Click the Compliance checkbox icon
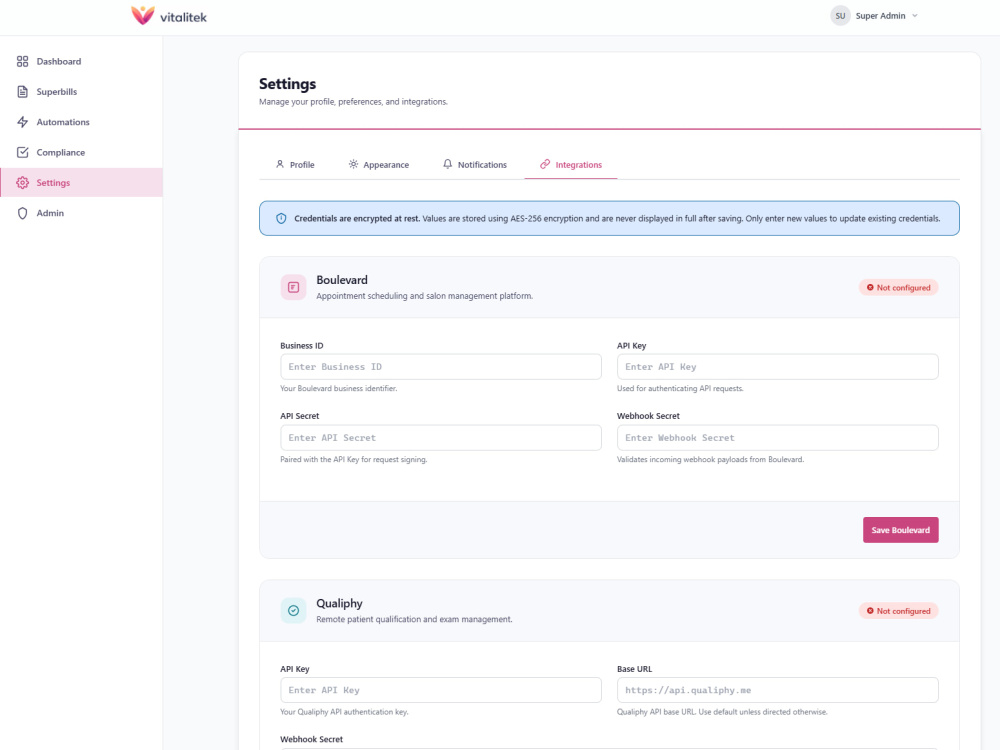The width and height of the screenshot is (1000, 750). (22, 152)
